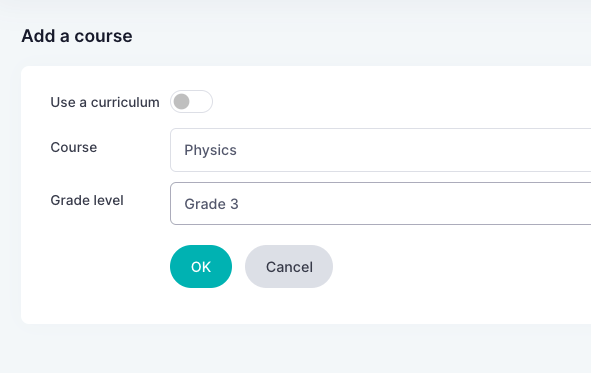Select the Grade 3 combo box

click(380, 203)
